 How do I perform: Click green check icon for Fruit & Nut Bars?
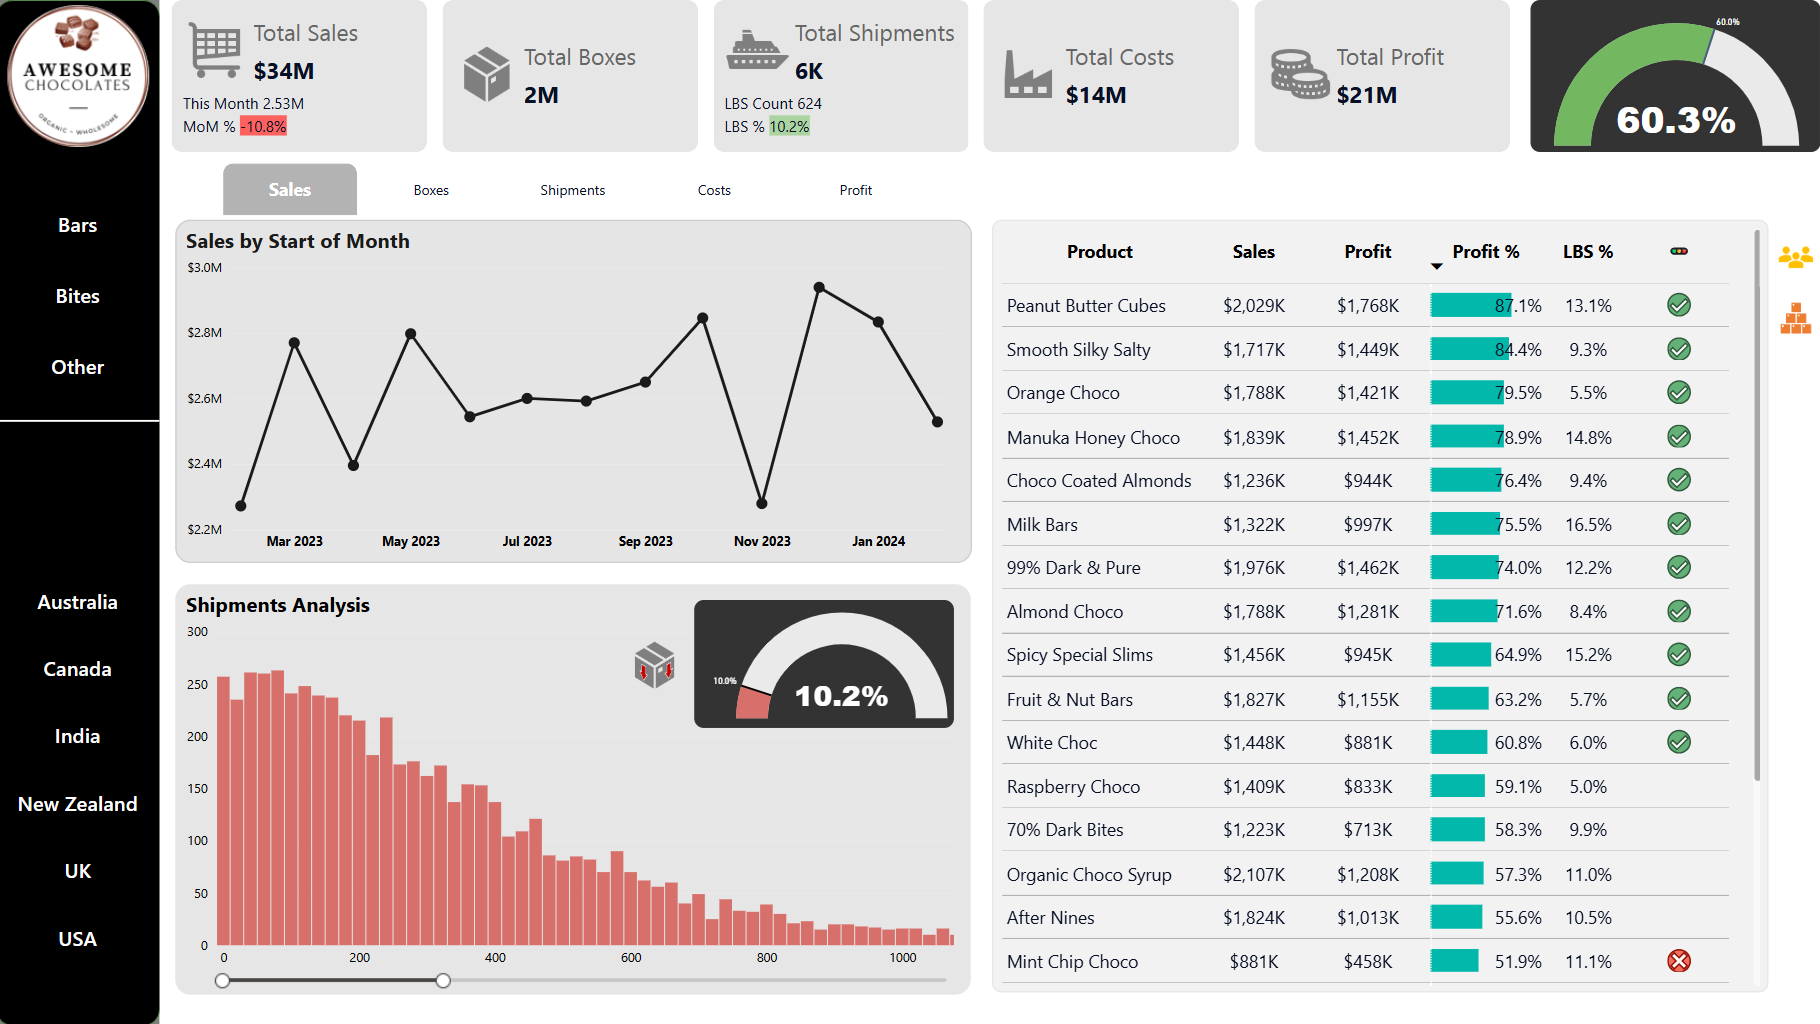coord(1679,699)
